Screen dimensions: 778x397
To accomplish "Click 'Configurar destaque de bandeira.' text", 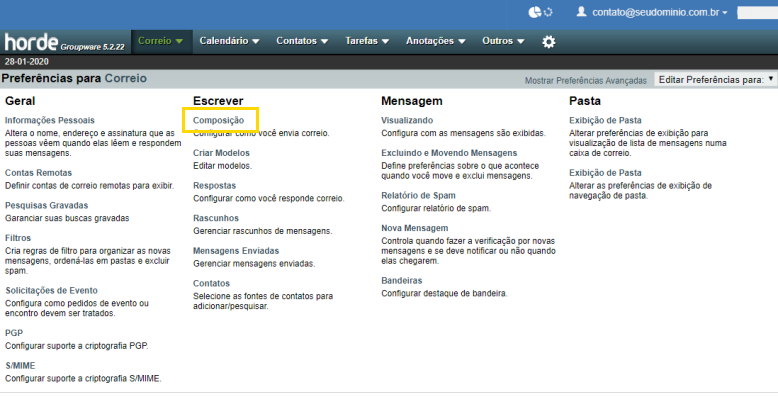I will click(x=444, y=293).
